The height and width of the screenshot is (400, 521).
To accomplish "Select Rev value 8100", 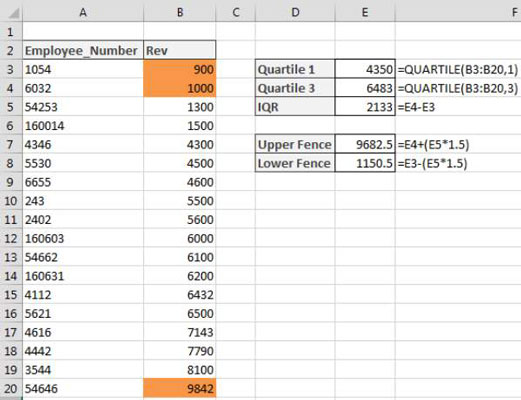I will point(180,370).
